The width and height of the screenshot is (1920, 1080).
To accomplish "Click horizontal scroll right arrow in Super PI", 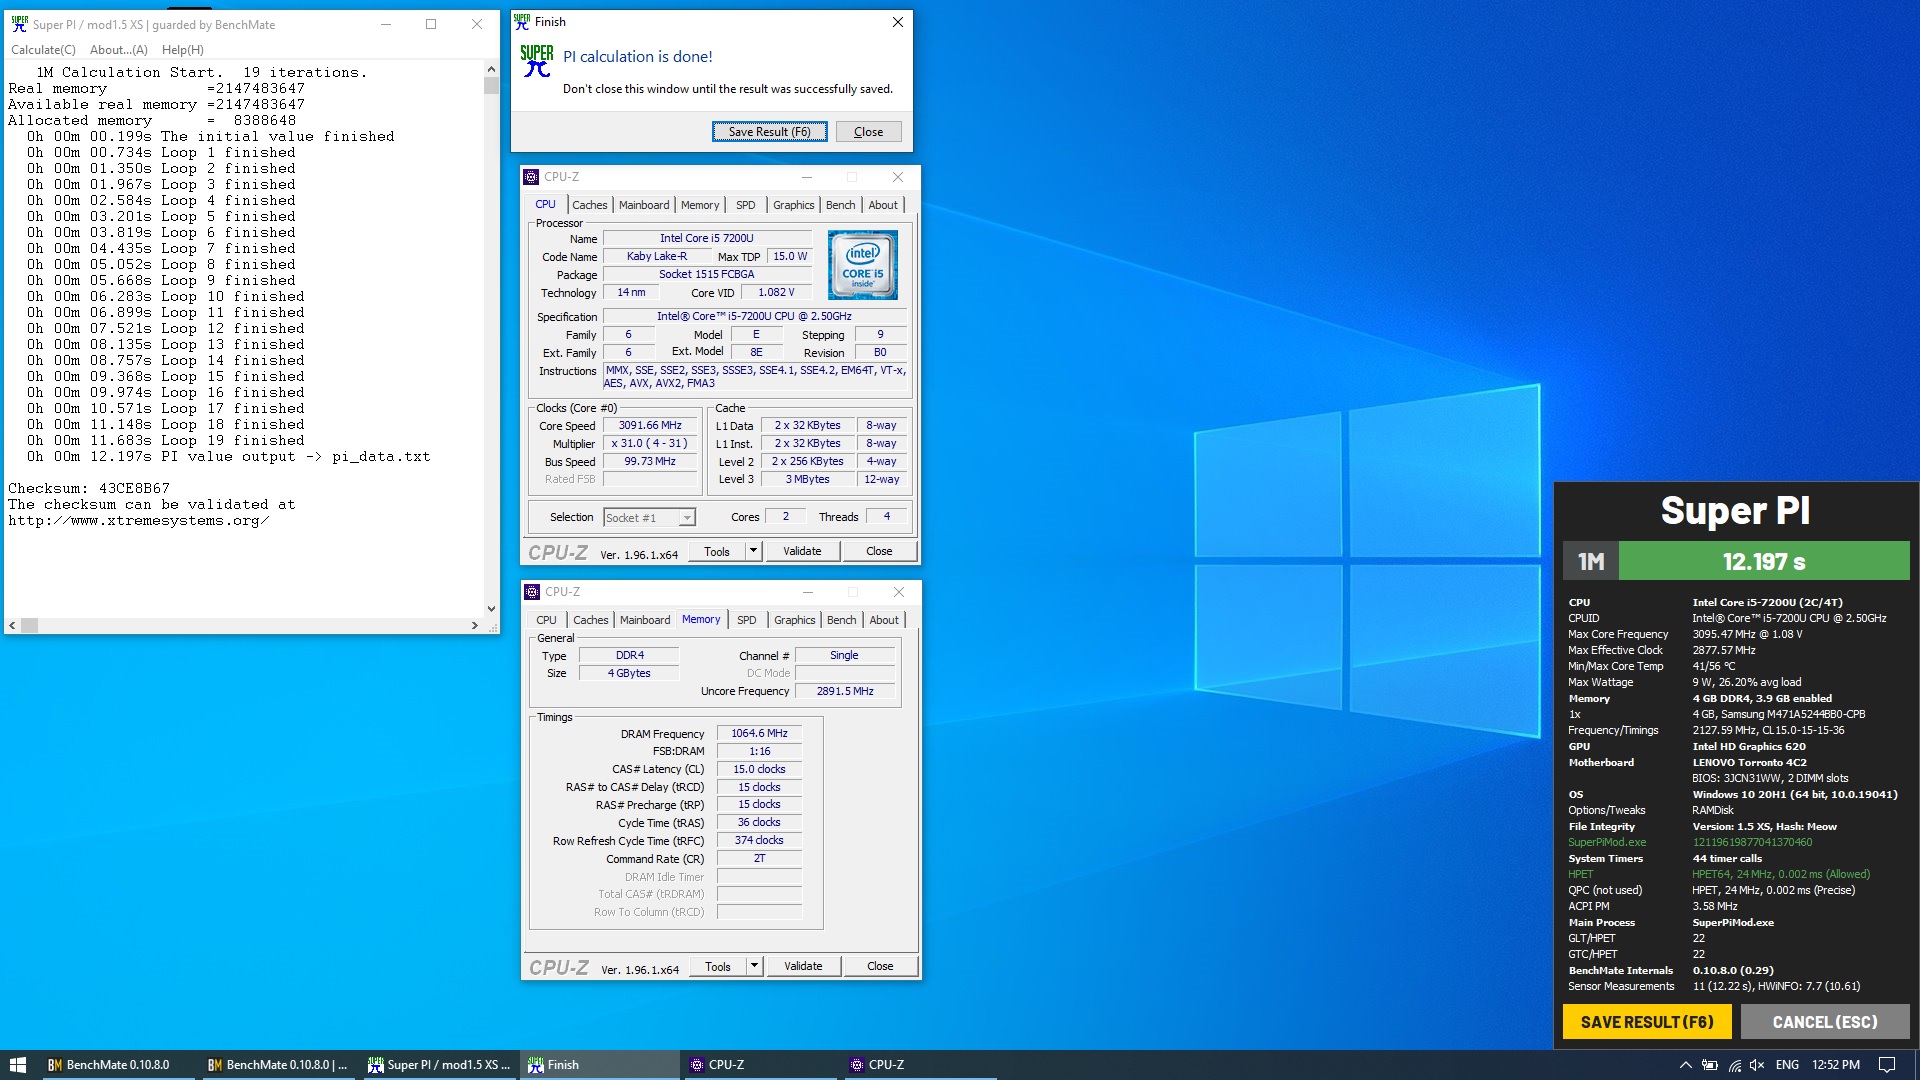I will tap(475, 626).
